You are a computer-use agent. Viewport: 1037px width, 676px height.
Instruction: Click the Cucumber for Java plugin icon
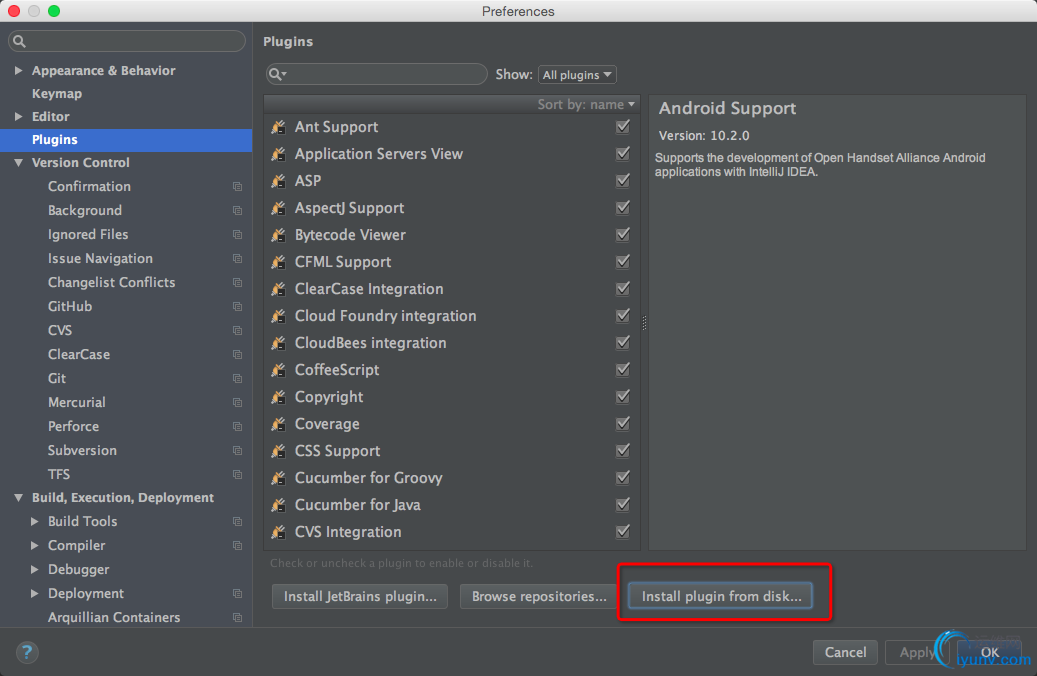278,505
